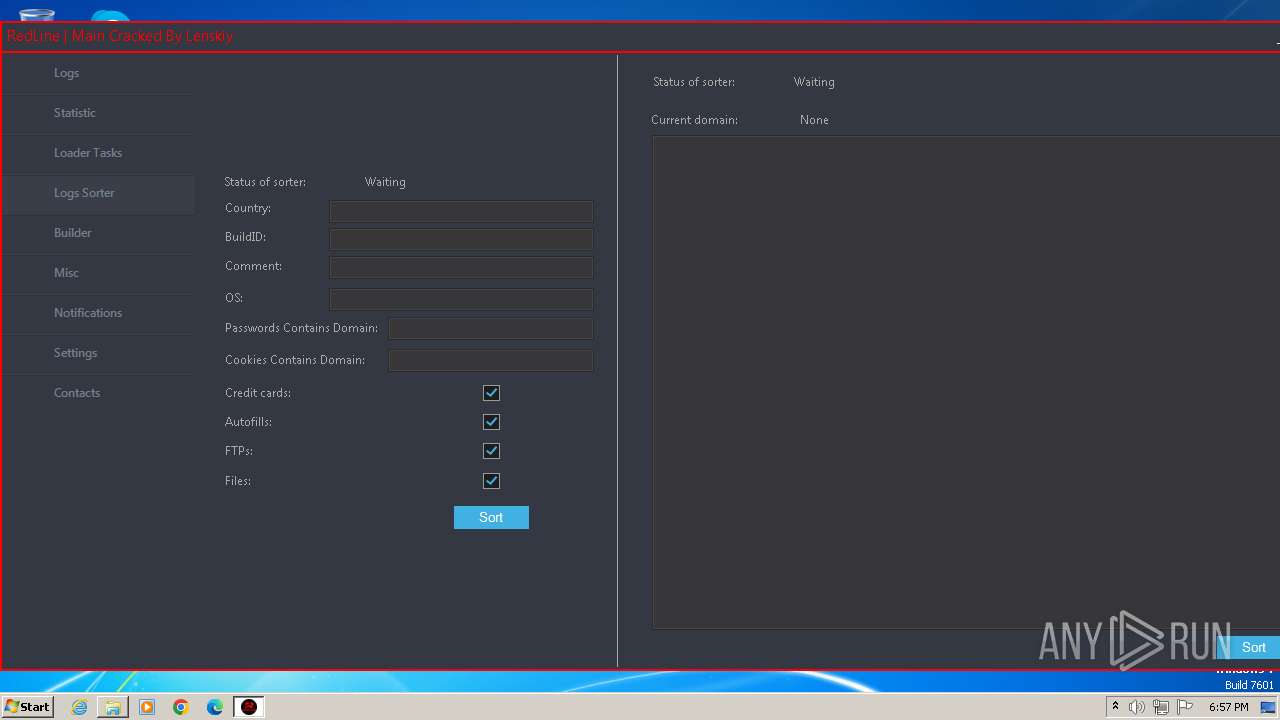This screenshot has width=1280, height=720.
Task: Uncheck the Autofills checkbox
Action: click(x=491, y=422)
